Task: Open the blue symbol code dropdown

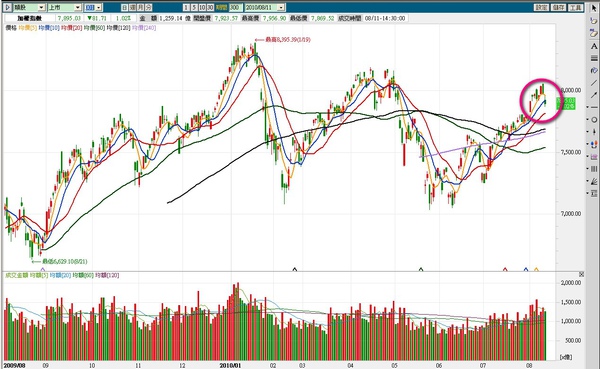Action: (x=99, y=7)
